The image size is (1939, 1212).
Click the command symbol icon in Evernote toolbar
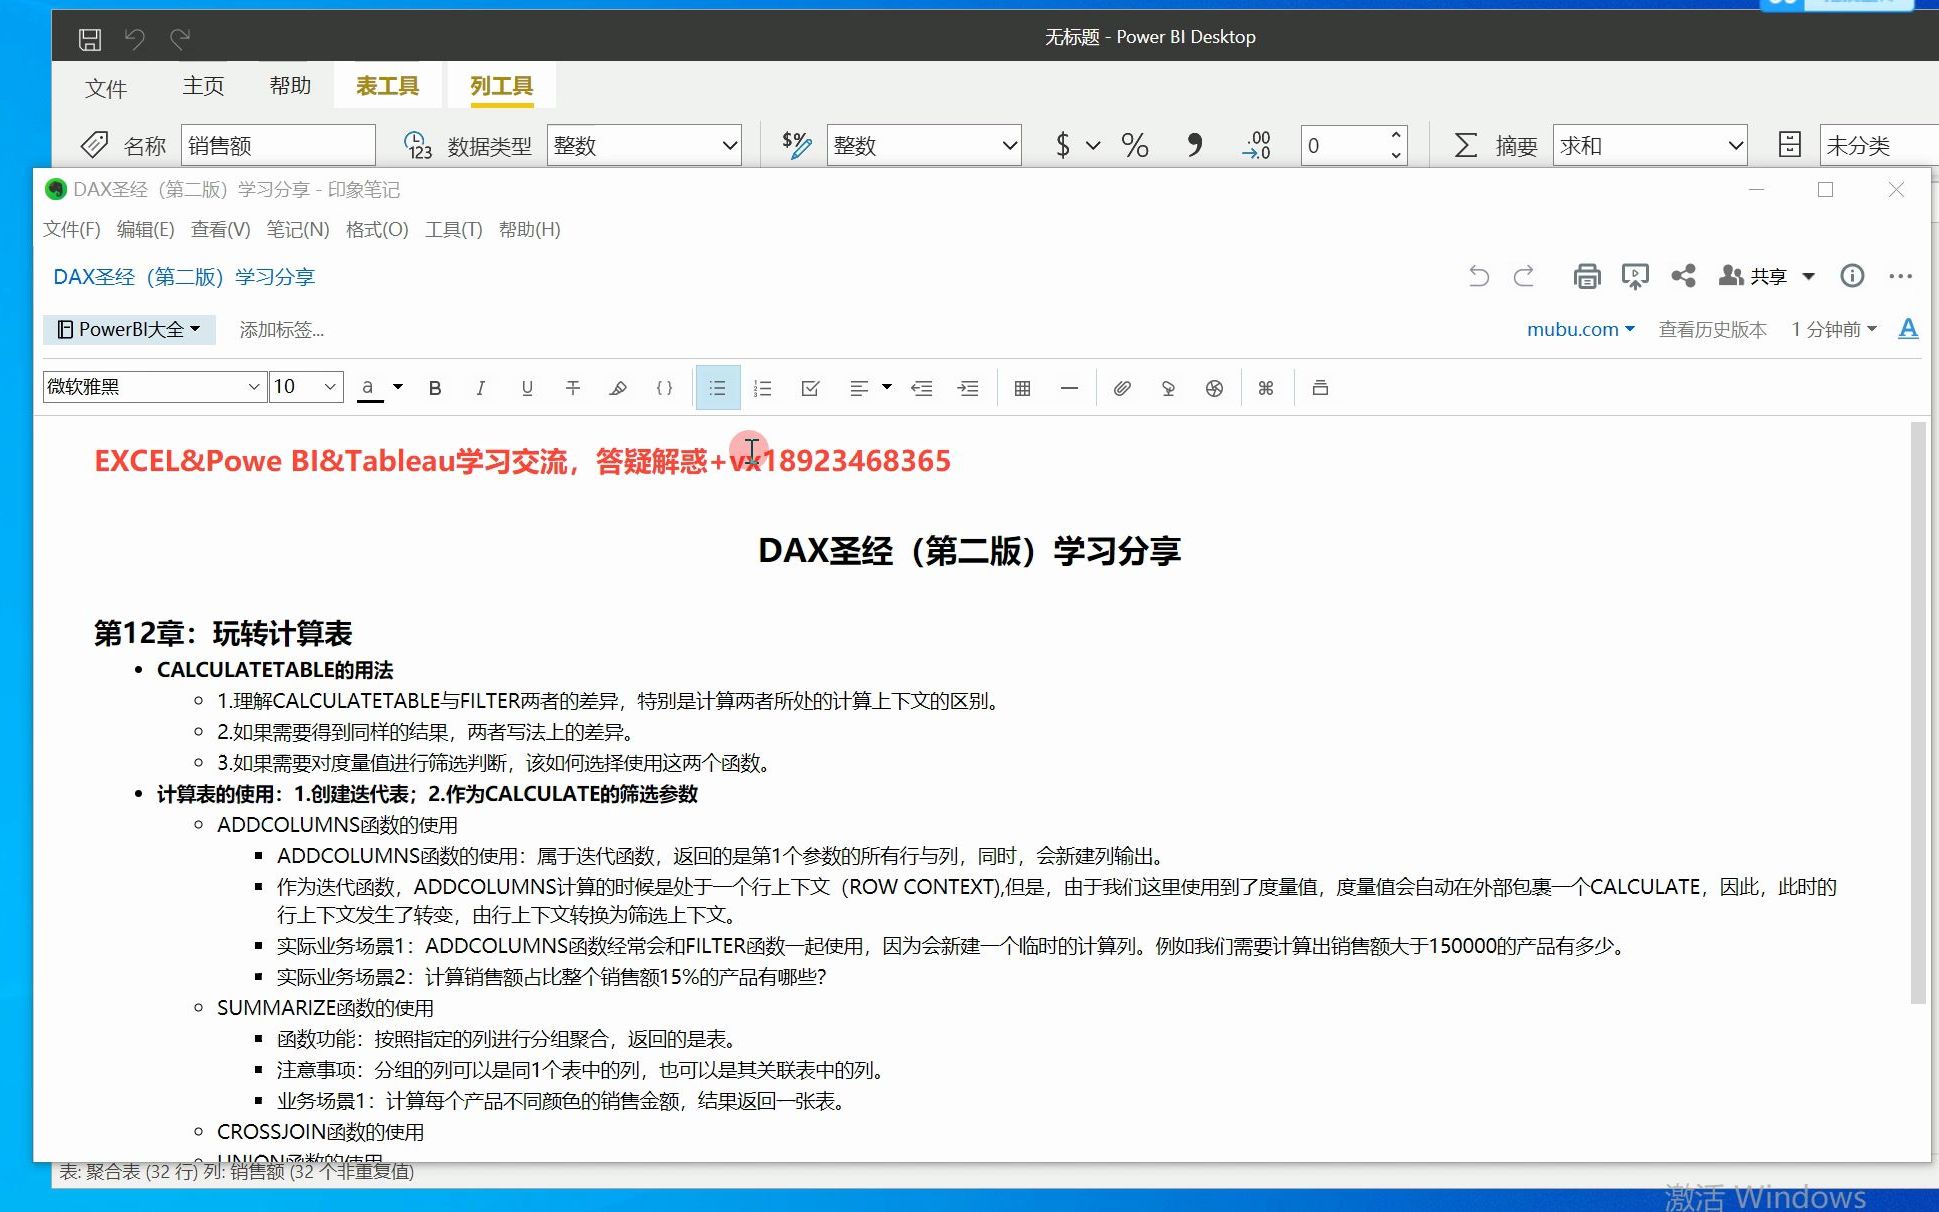point(1266,388)
